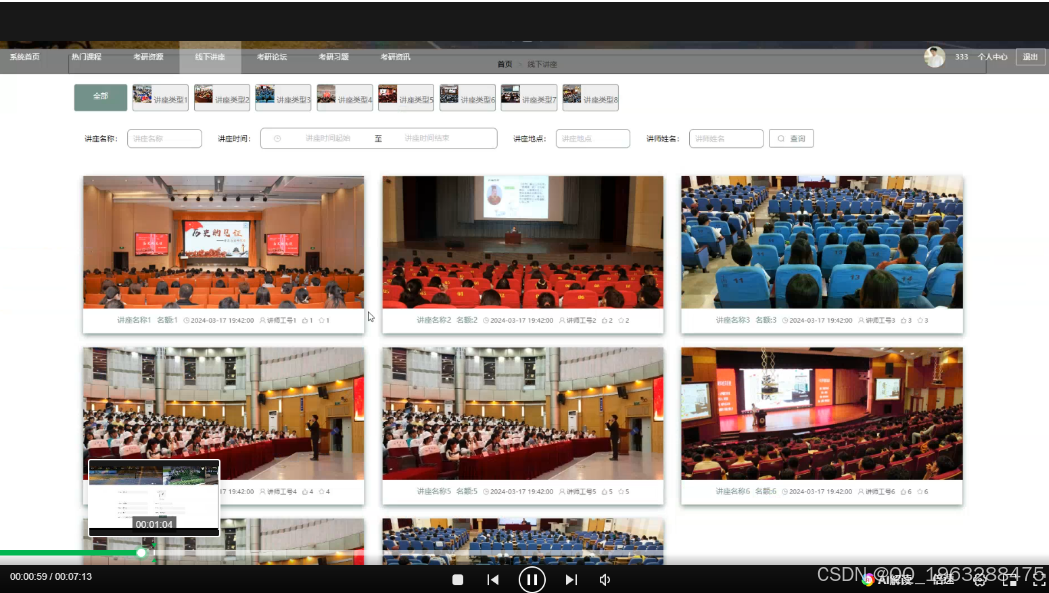
Task: Select the 线下讲座 nav tab
Action: [210, 57]
